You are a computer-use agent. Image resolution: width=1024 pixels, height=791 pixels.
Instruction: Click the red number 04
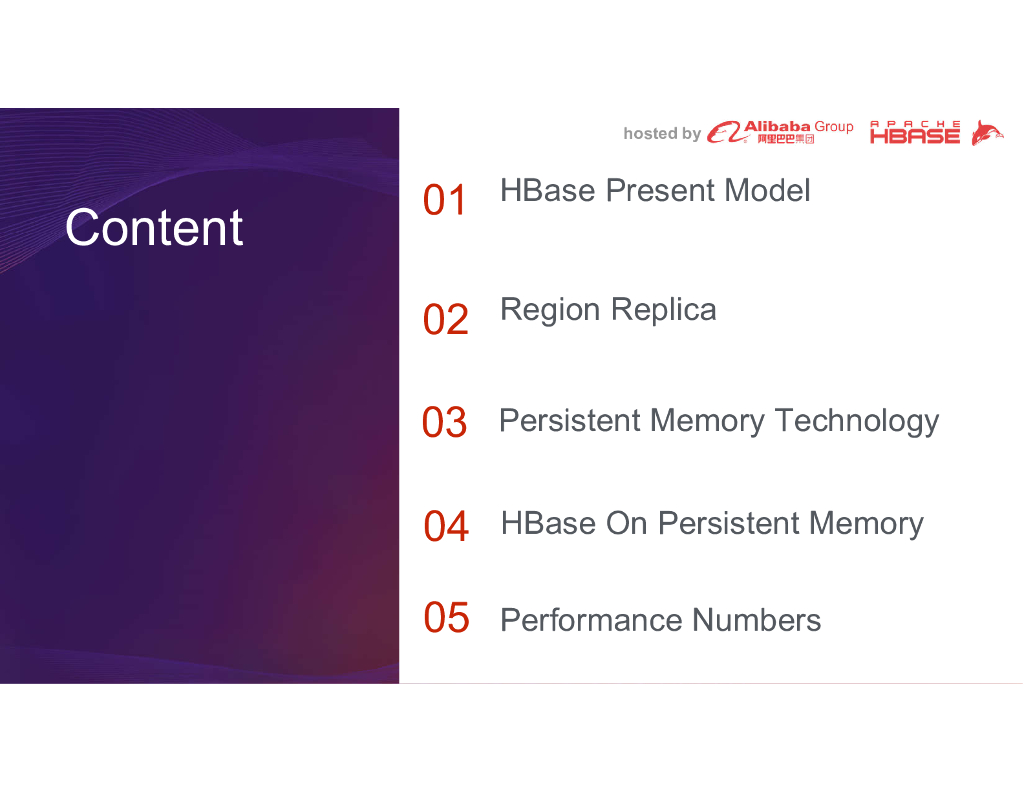445,526
